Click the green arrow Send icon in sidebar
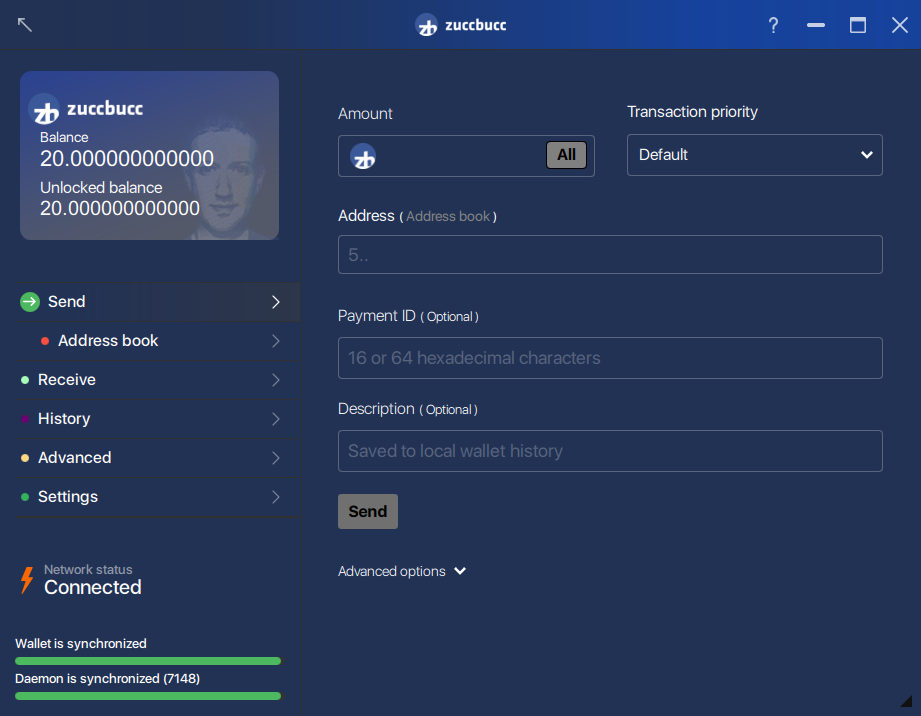The height and width of the screenshot is (716, 921). pyautogui.click(x=30, y=302)
